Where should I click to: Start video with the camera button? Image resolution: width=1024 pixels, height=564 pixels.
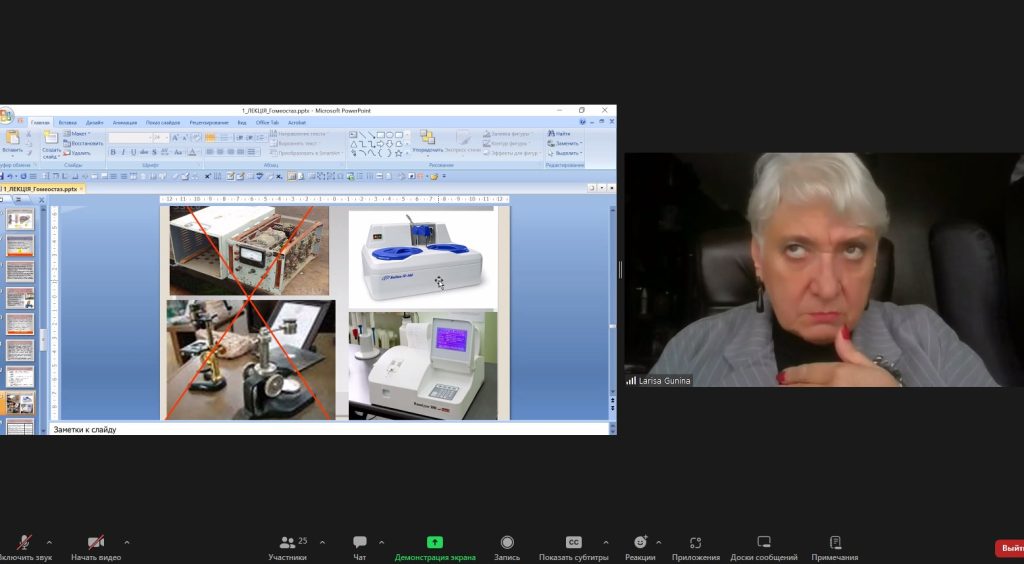tap(96, 543)
